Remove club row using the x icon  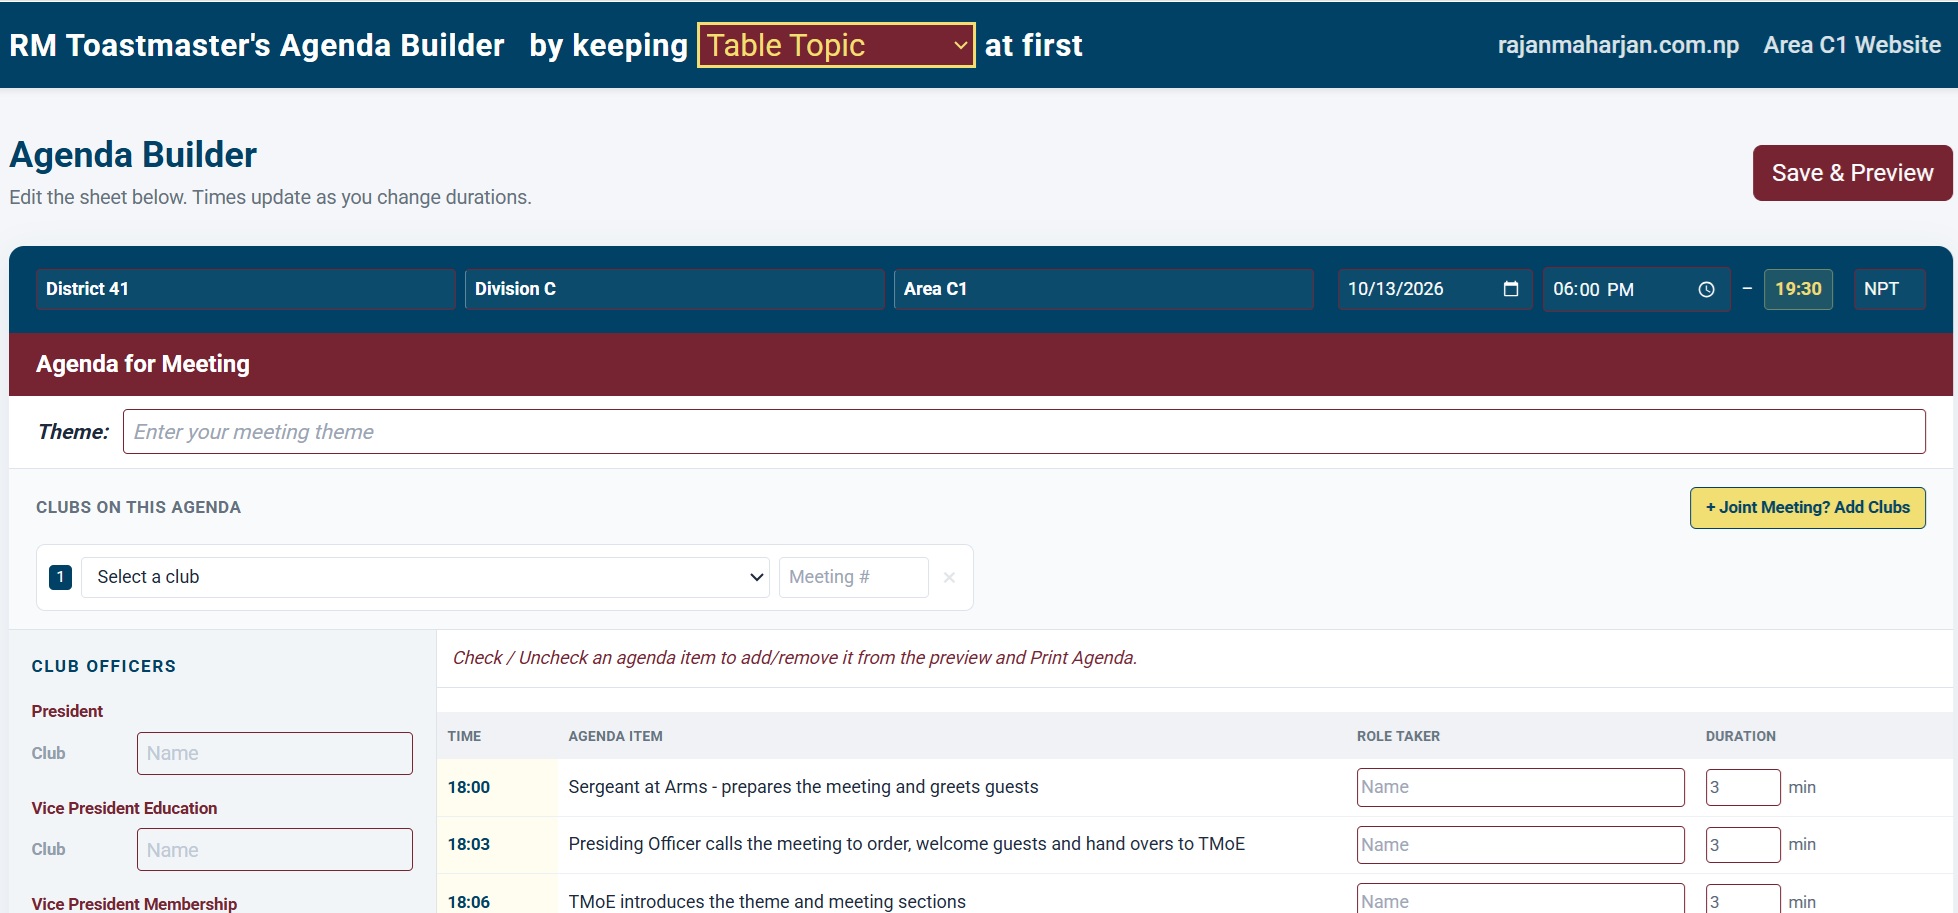click(949, 577)
